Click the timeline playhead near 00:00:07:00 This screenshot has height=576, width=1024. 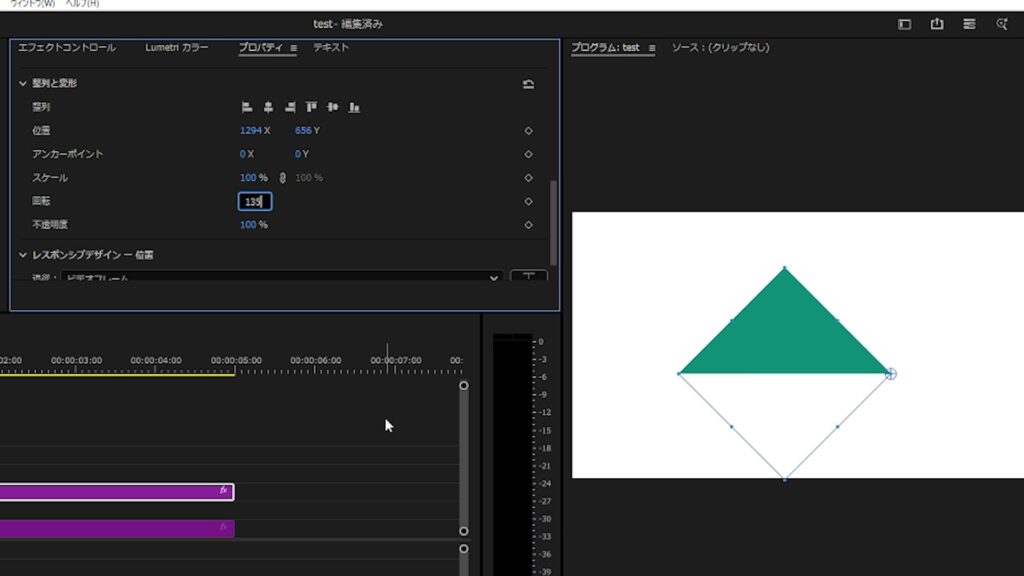coord(387,358)
